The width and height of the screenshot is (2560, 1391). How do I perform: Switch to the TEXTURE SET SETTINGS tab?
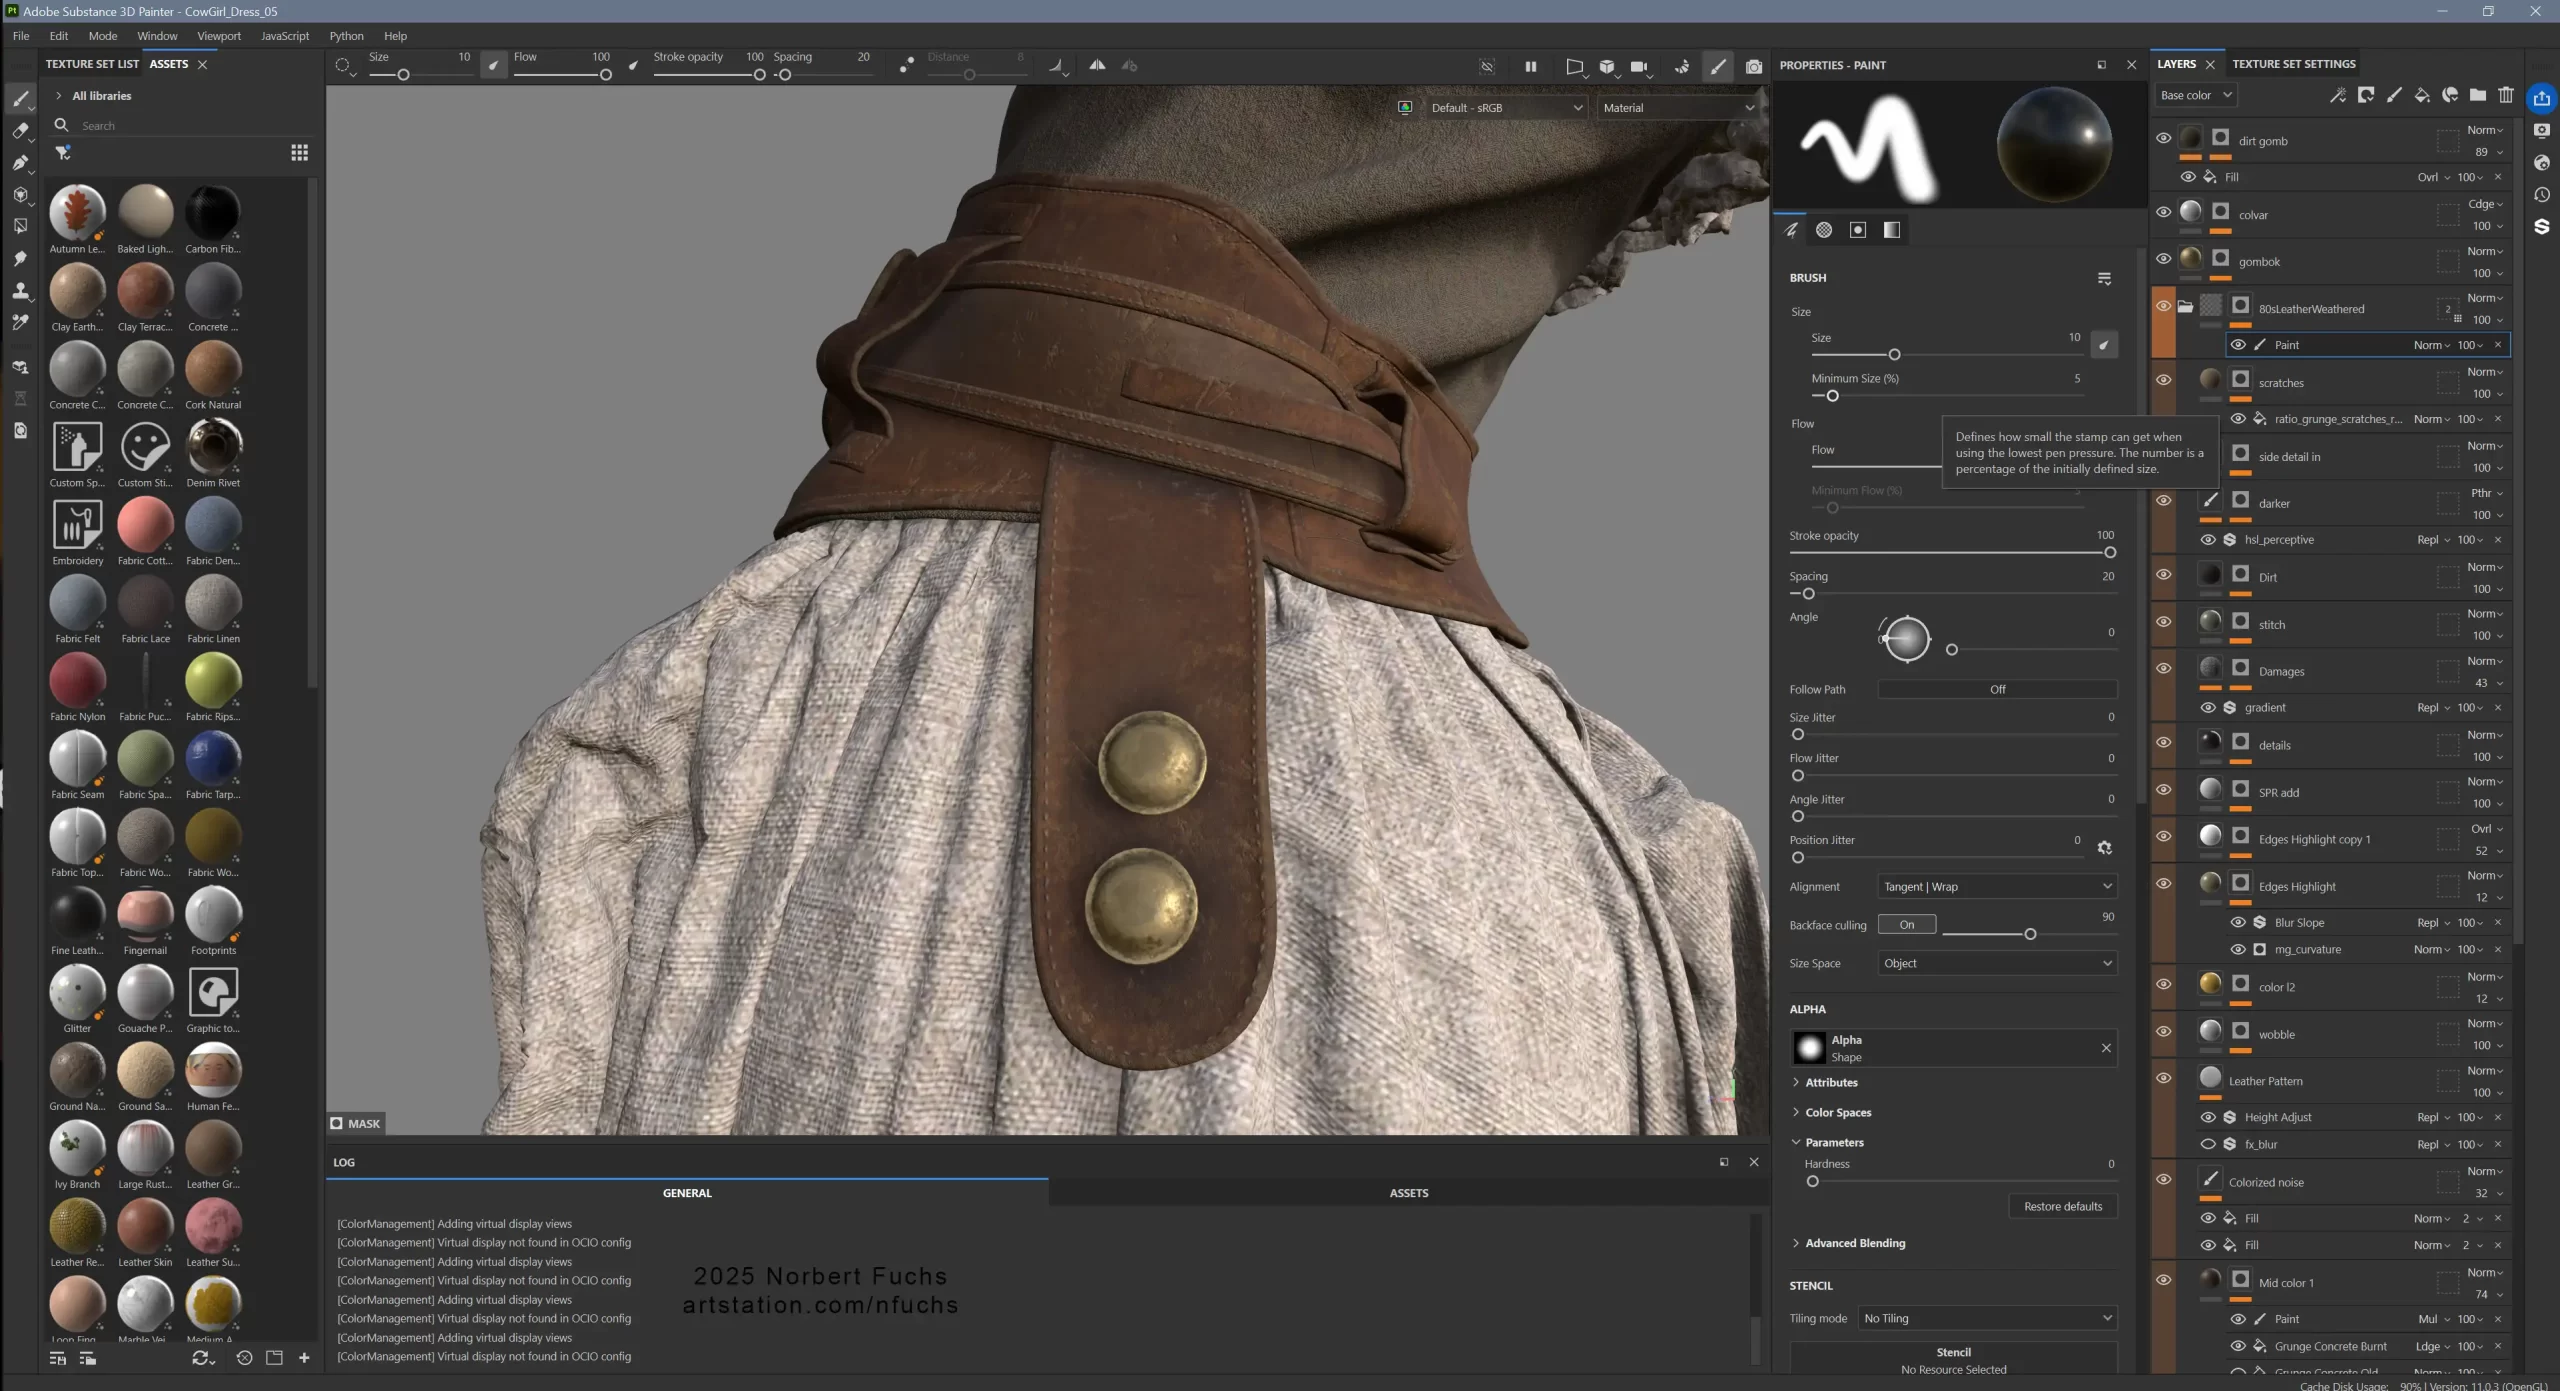[x=2294, y=63]
